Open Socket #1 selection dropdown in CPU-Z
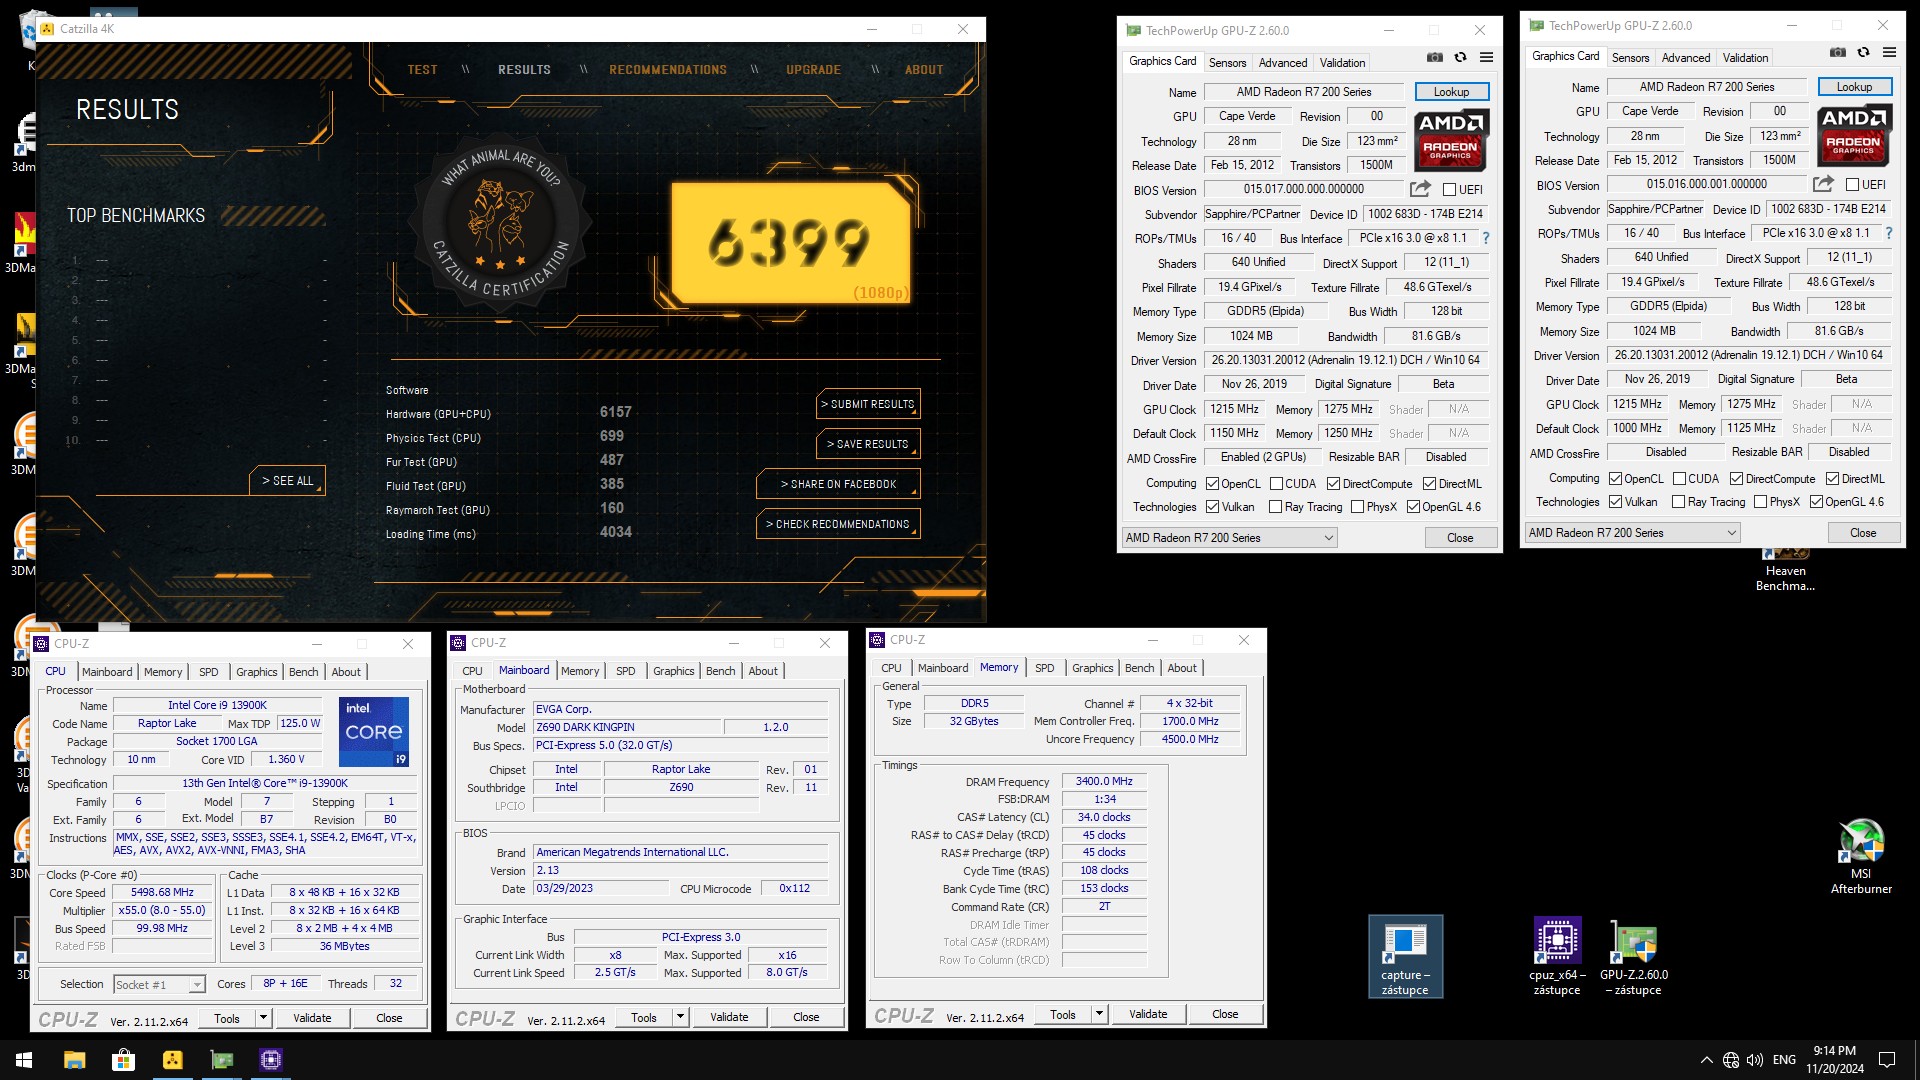Viewport: 1920px width, 1080px height. pos(197,985)
